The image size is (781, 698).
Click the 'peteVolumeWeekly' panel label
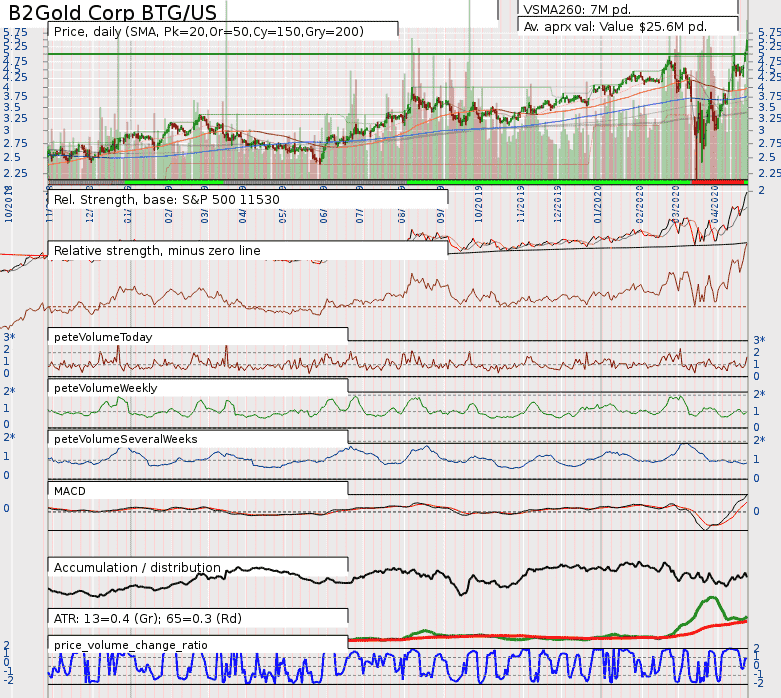106,388
